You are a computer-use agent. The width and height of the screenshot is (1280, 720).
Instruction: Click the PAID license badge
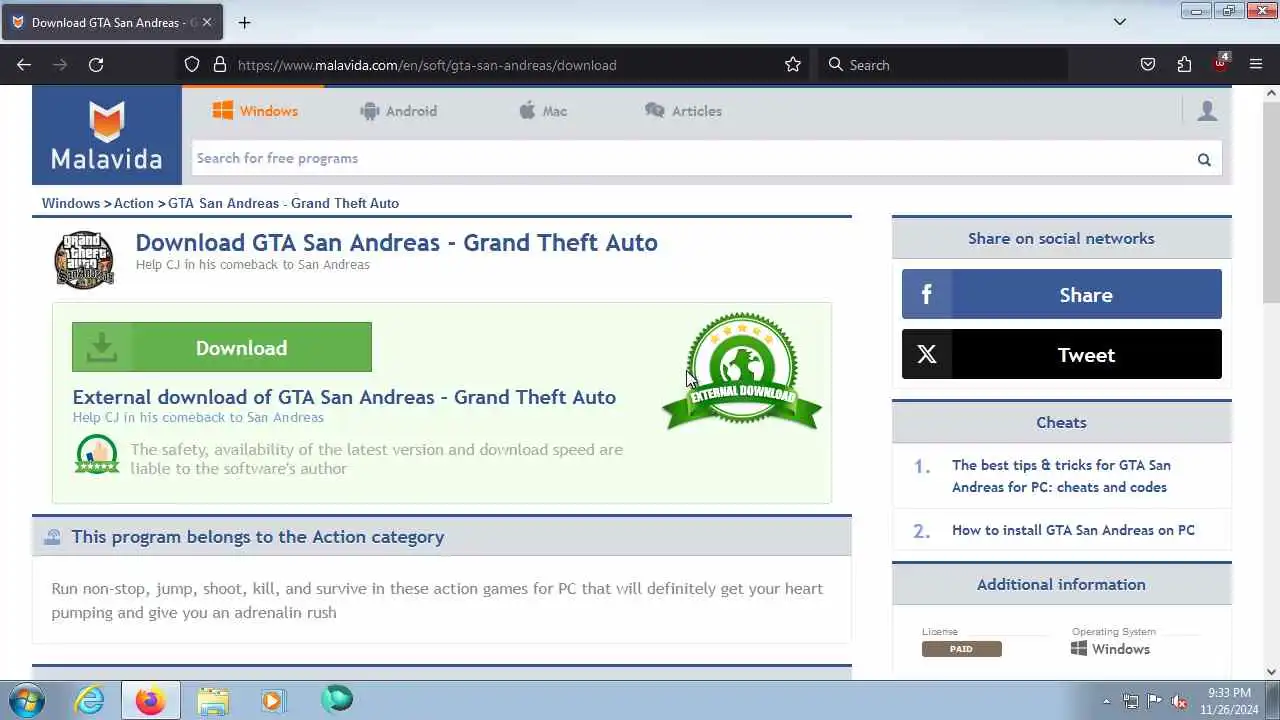[x=961, y=649]
